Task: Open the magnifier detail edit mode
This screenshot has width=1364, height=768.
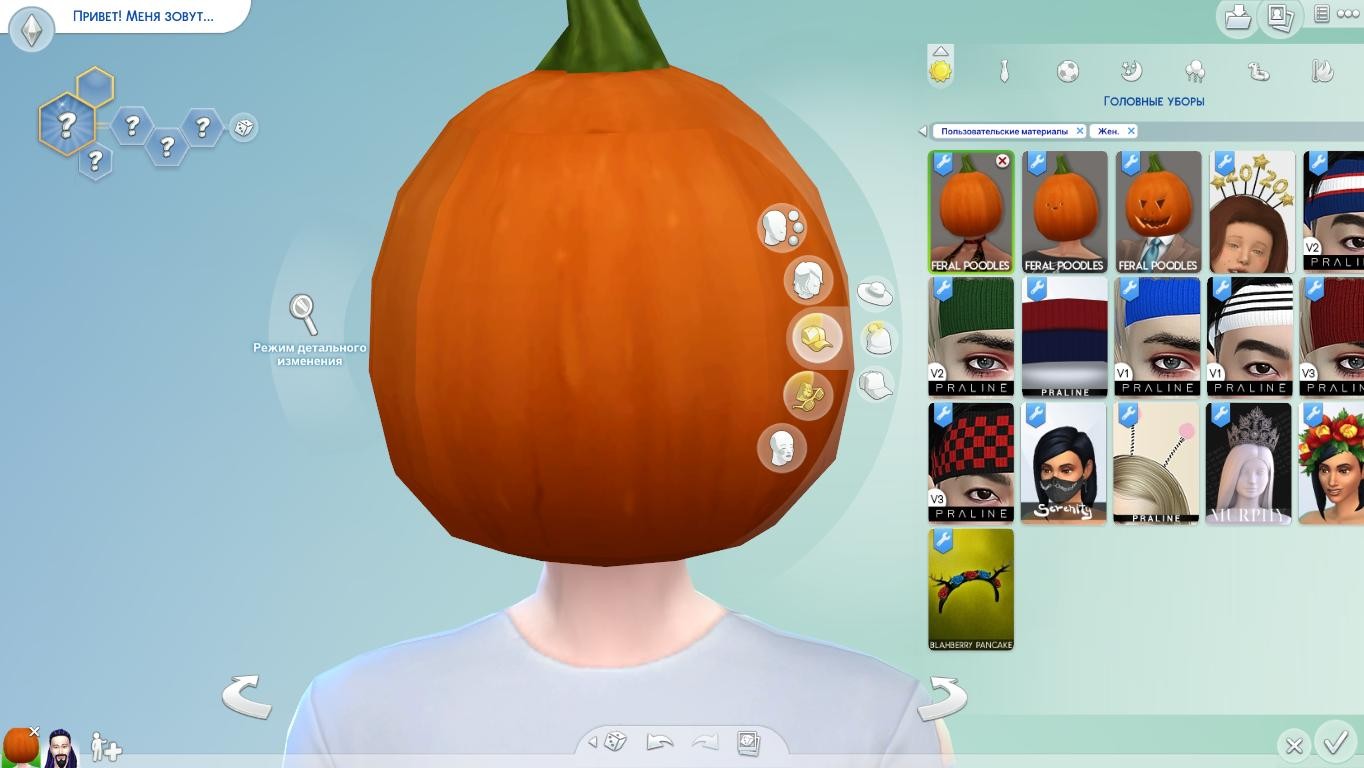Action: pyautogui.click(x=304, y=314)
